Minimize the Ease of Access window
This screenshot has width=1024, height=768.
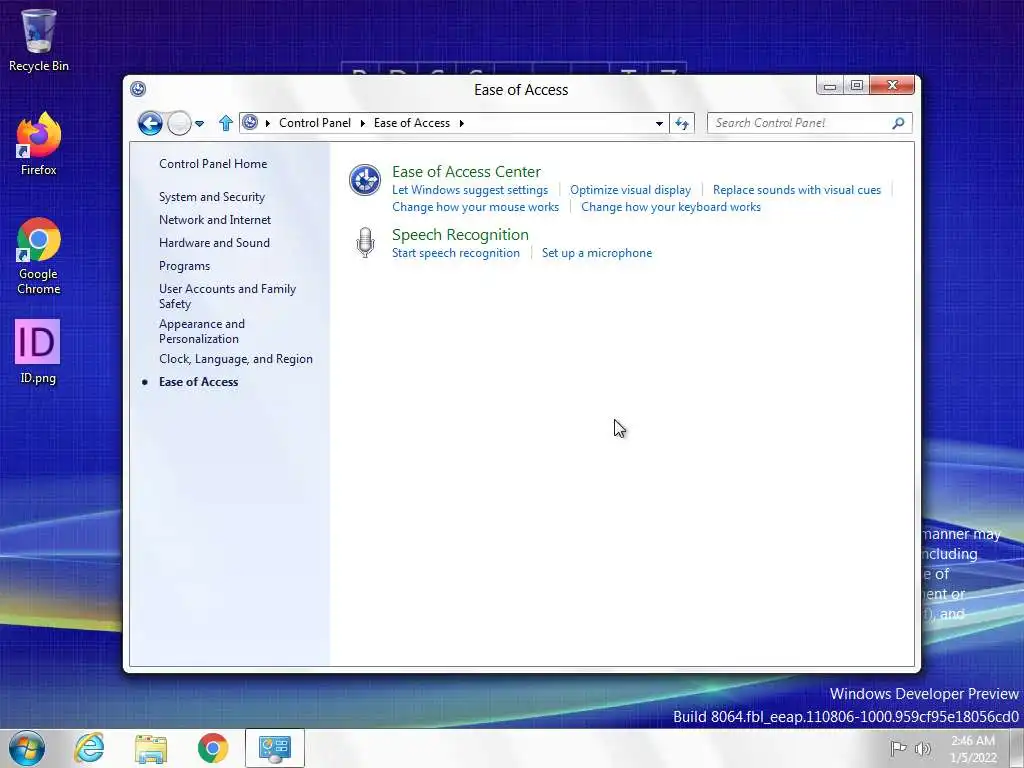click(829, 86)
